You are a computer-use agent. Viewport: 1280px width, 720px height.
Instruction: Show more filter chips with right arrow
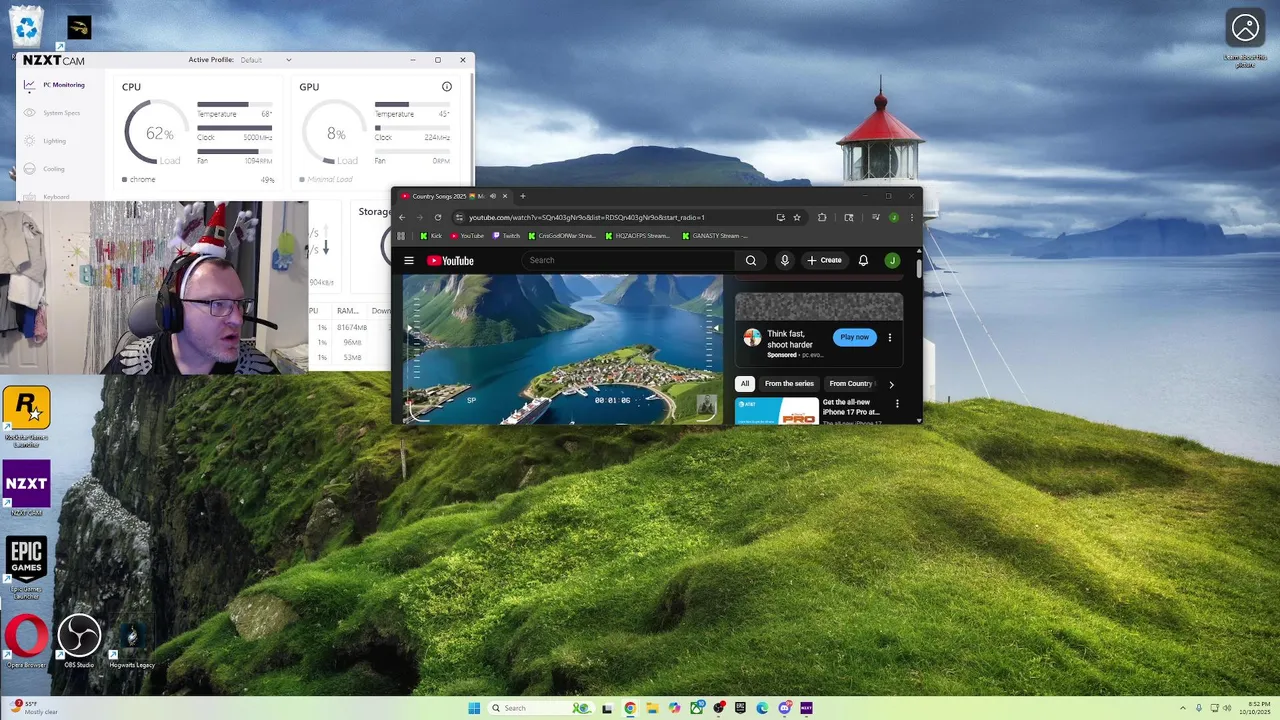click(x=891, y=384)
